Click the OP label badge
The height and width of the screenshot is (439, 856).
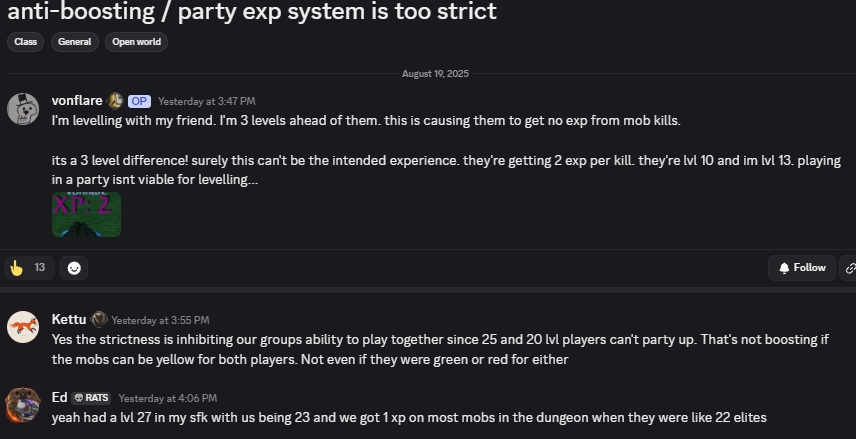pos(139,101)
